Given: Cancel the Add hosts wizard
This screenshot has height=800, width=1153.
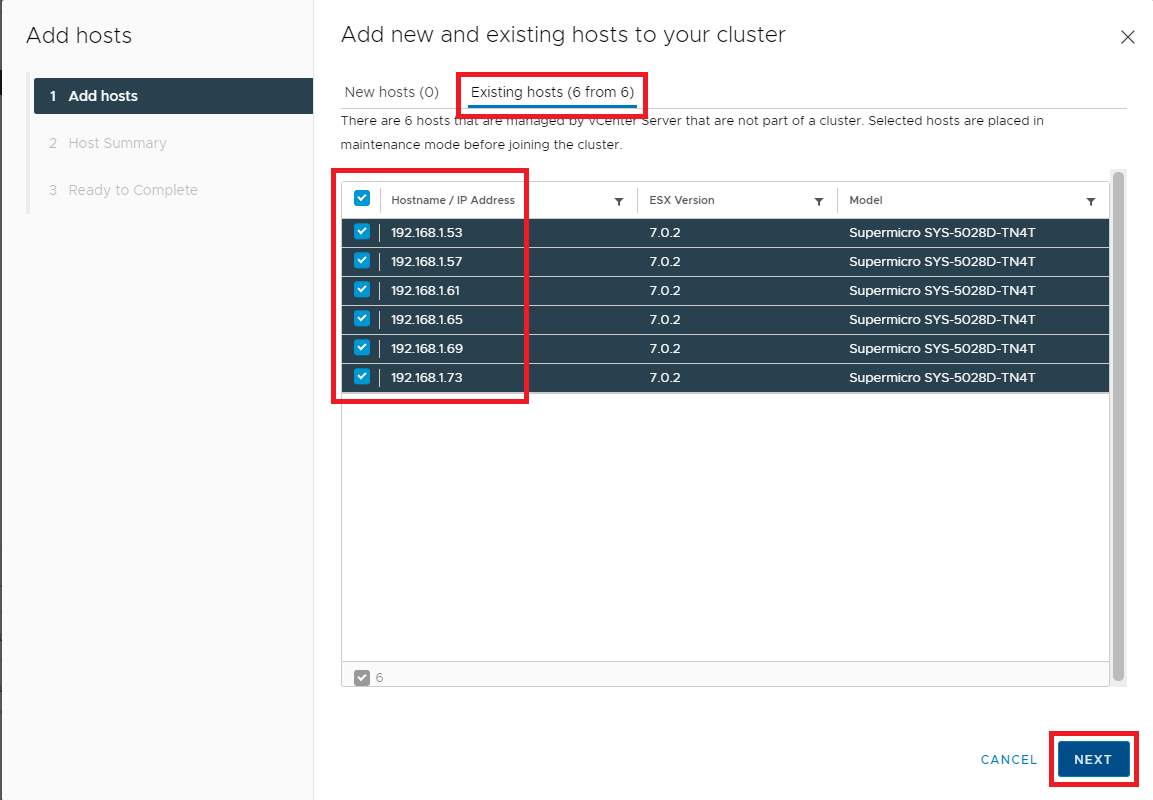Looking at the screenshot, I should click(x=1008, y=759).
